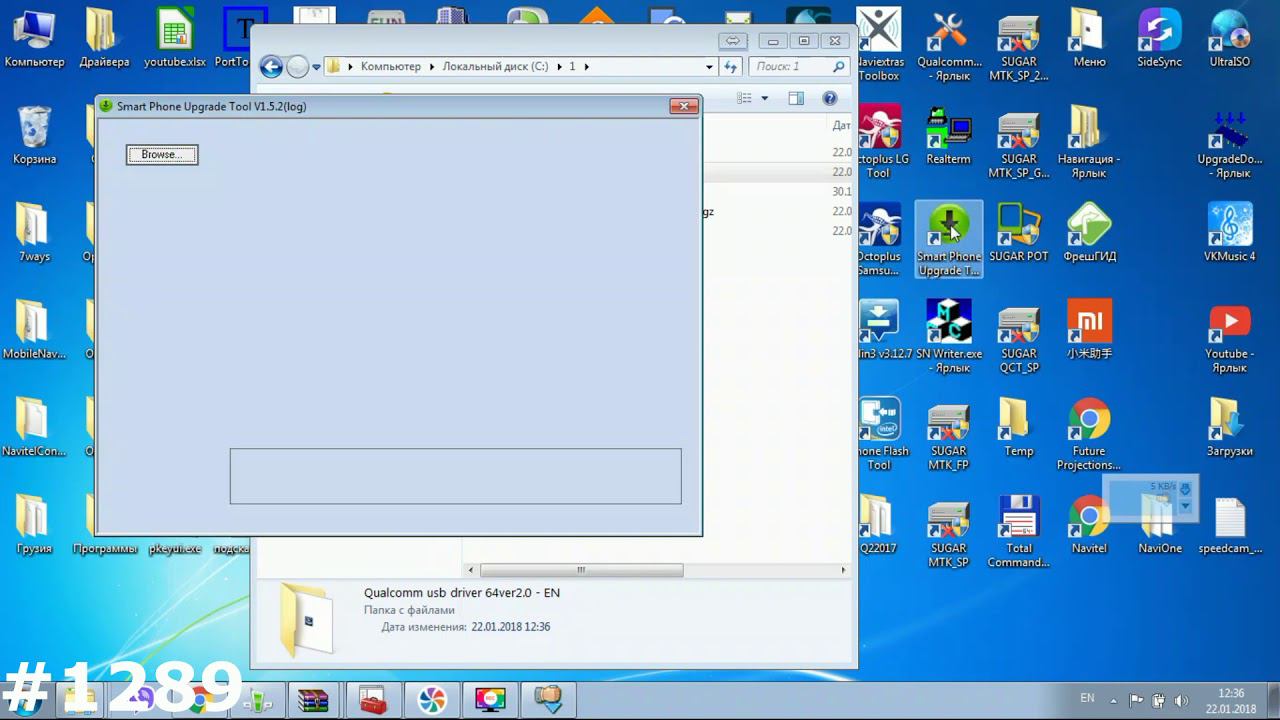1280x720 pixels.
Task: Open the speedcam file on desktop
Action: tap(1230, 524)
